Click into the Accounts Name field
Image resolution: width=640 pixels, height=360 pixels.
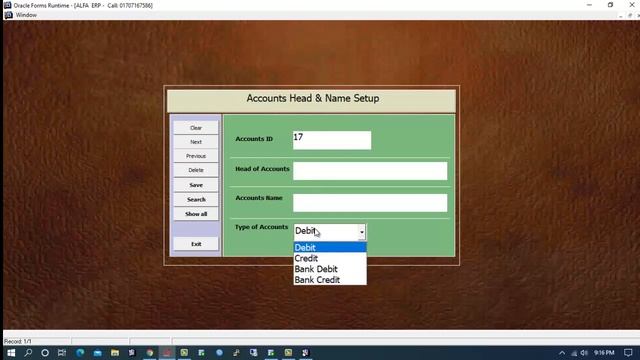coord(370,203)
